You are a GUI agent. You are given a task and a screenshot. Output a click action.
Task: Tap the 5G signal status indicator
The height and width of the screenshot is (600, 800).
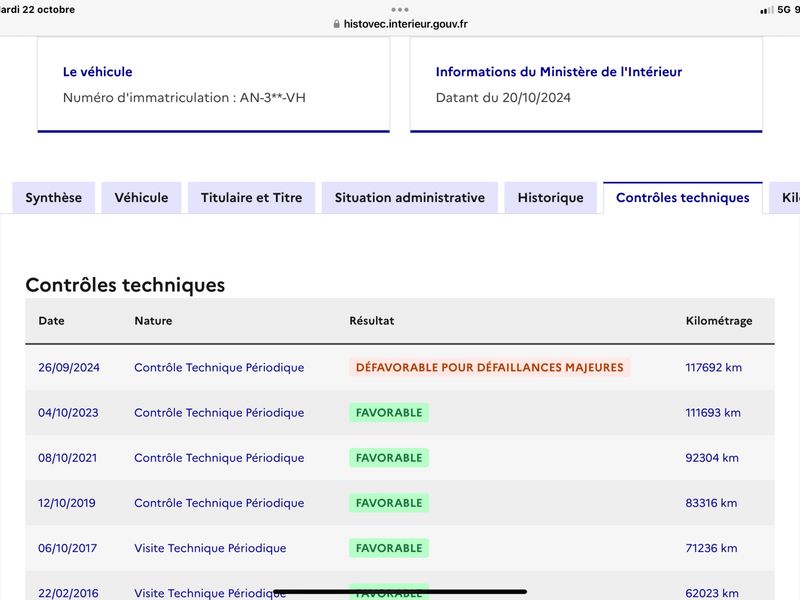(x=783, y=10)
